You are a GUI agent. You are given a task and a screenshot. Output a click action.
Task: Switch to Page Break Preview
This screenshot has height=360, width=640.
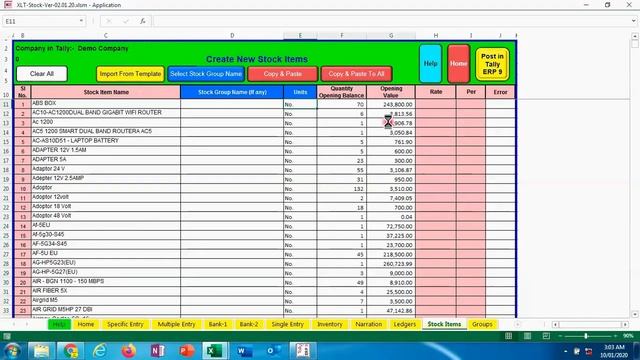pos(546,336)
